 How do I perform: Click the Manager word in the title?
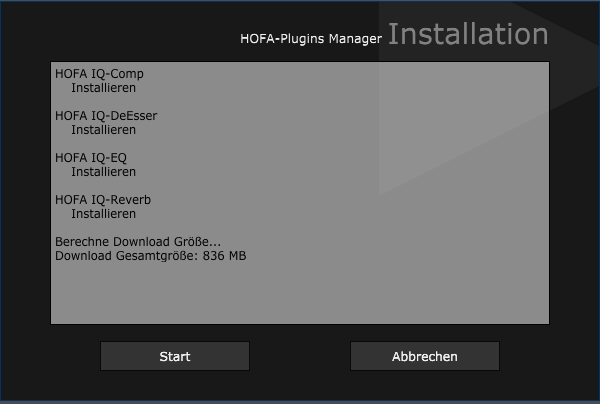[x=355, y=39]
